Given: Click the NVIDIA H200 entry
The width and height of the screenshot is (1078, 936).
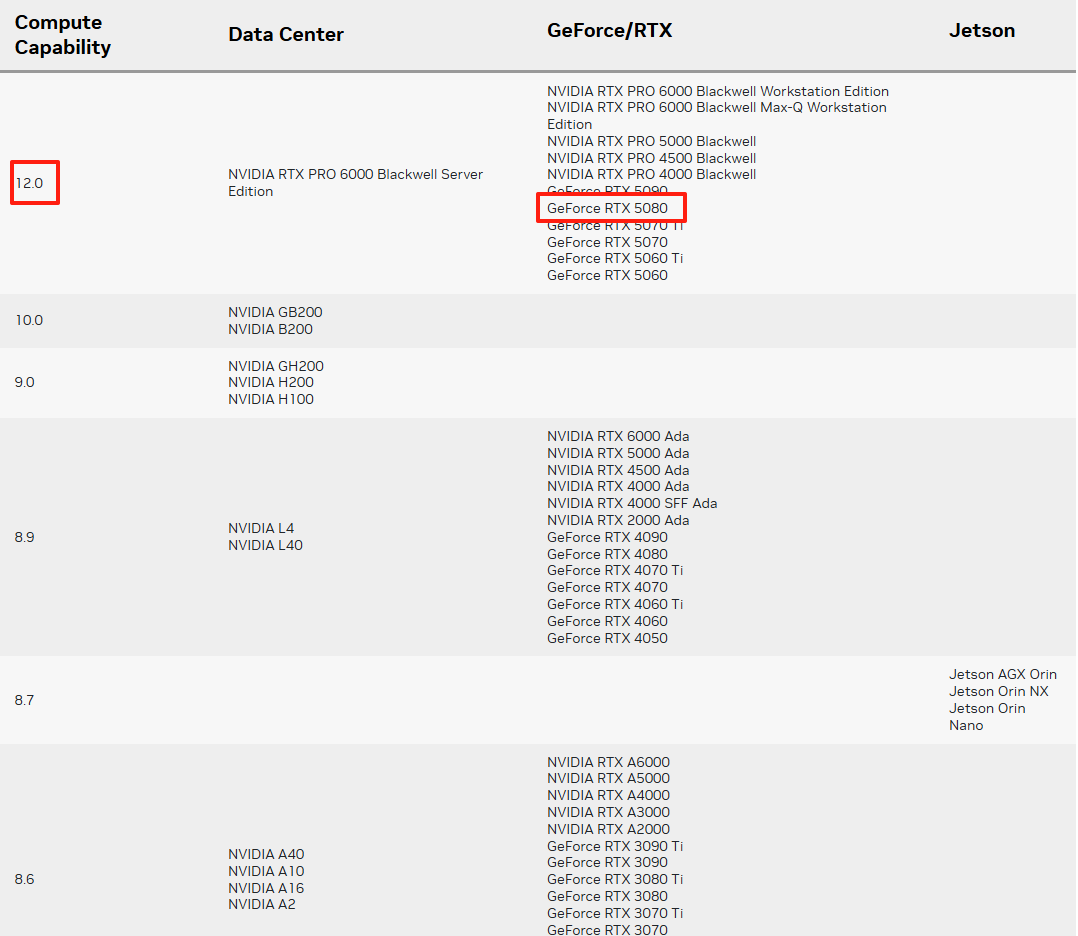Looking at the screenshot, I should point(271,382).
